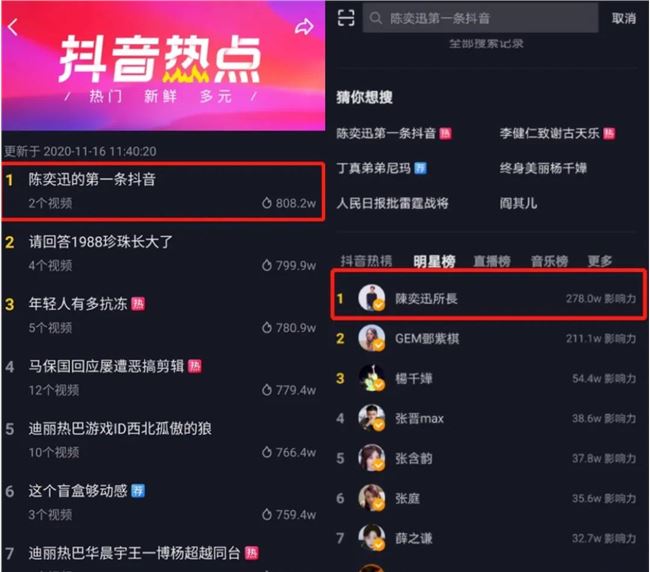Switch to the 直播榜 tab
The width and height of the screenshot is (650, 572).
pos(492,261)
